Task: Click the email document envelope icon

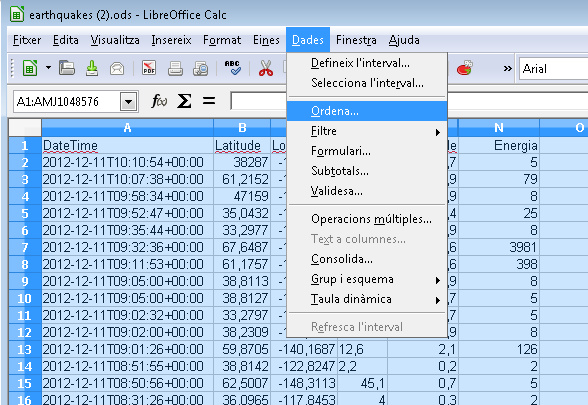Action: coord(117,69)
